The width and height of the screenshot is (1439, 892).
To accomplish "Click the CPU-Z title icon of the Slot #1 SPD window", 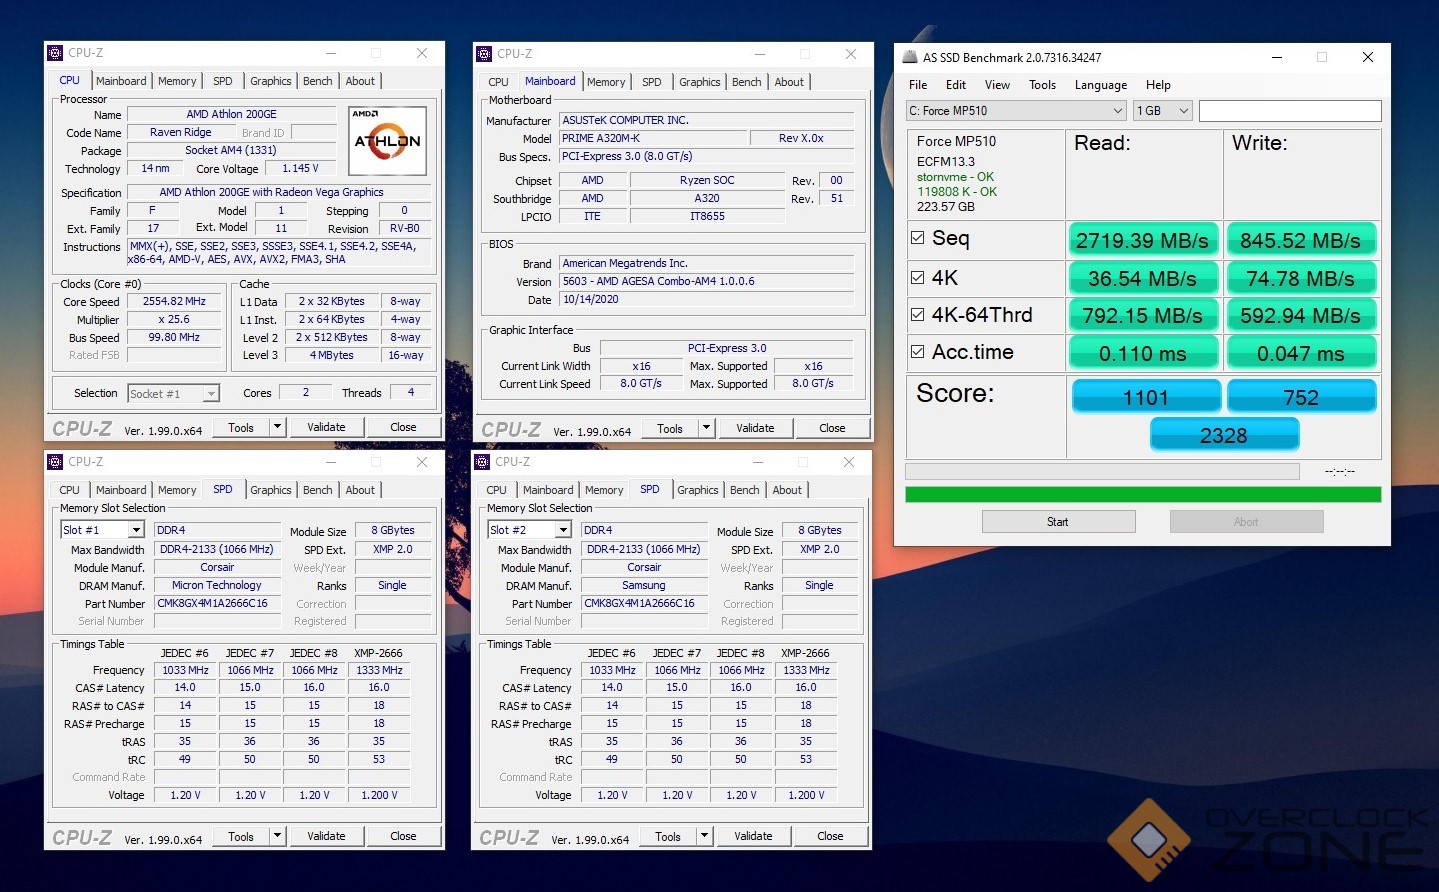I will tap(56, 462).
